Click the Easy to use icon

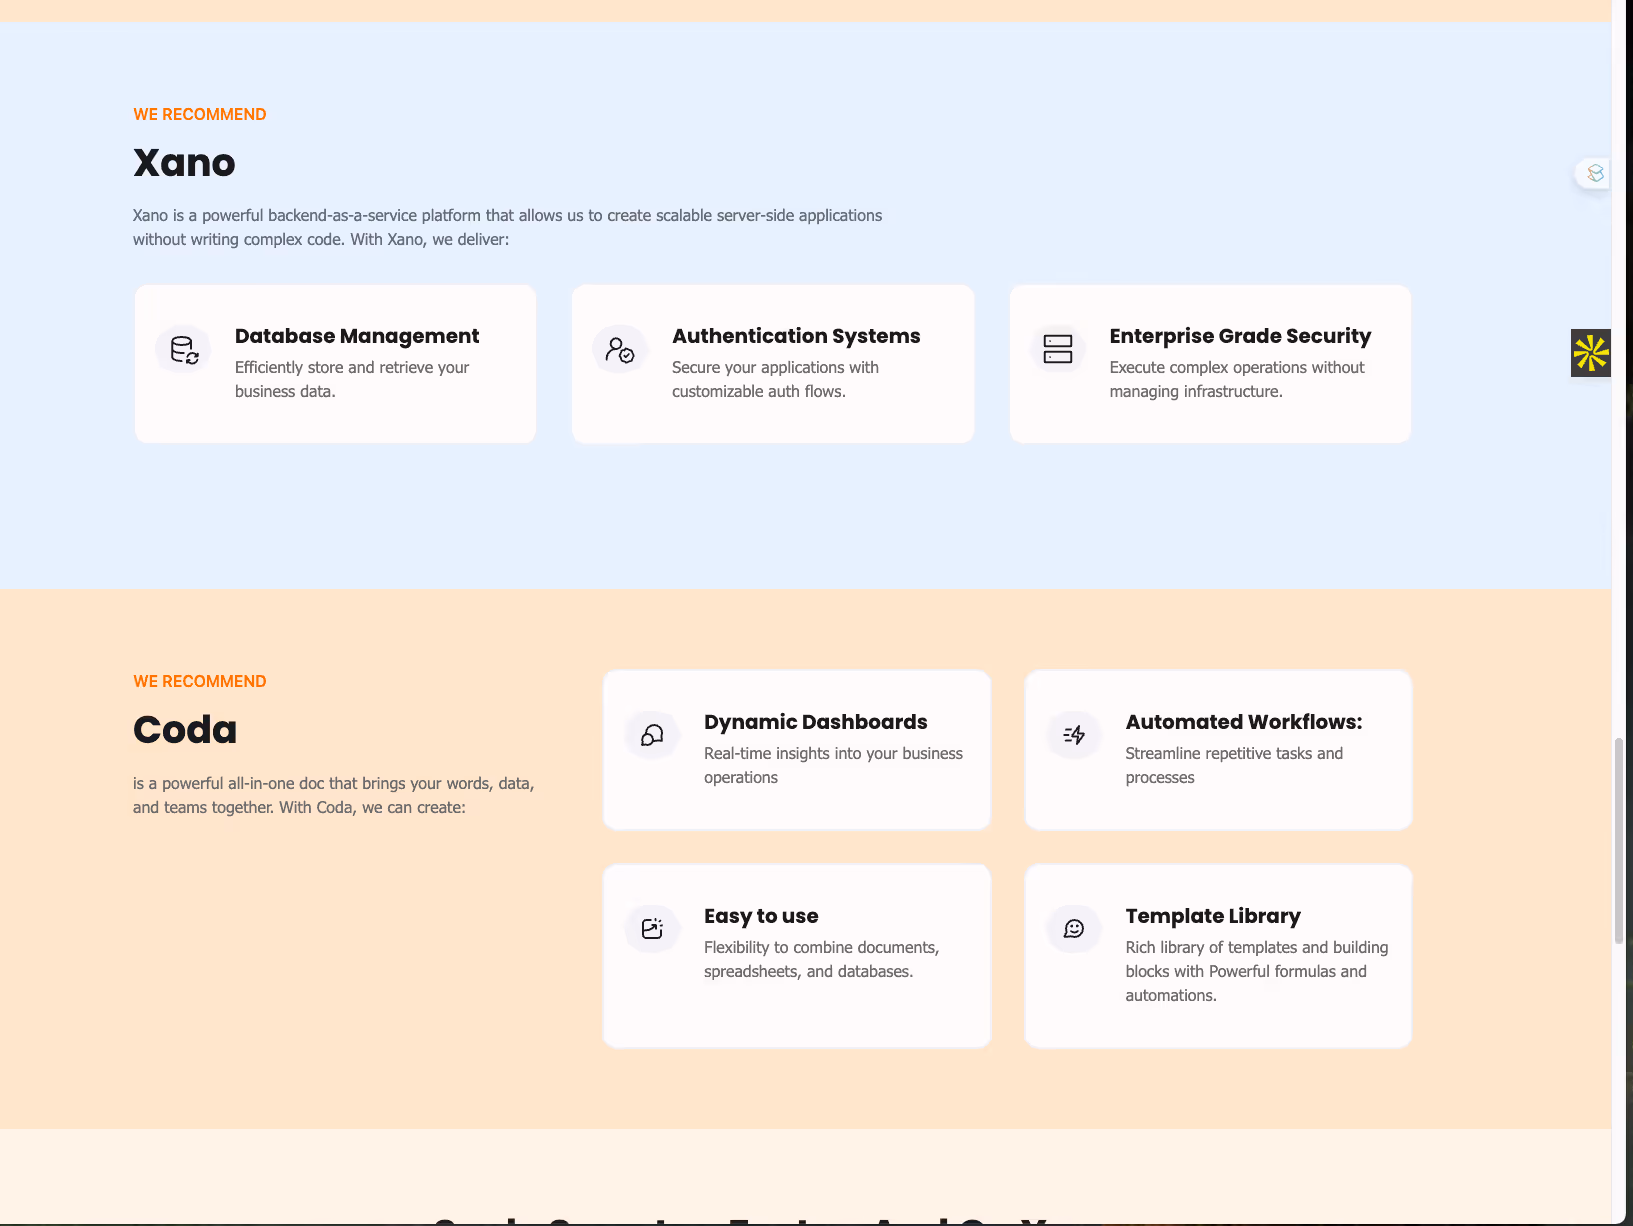tap(652, 929)
